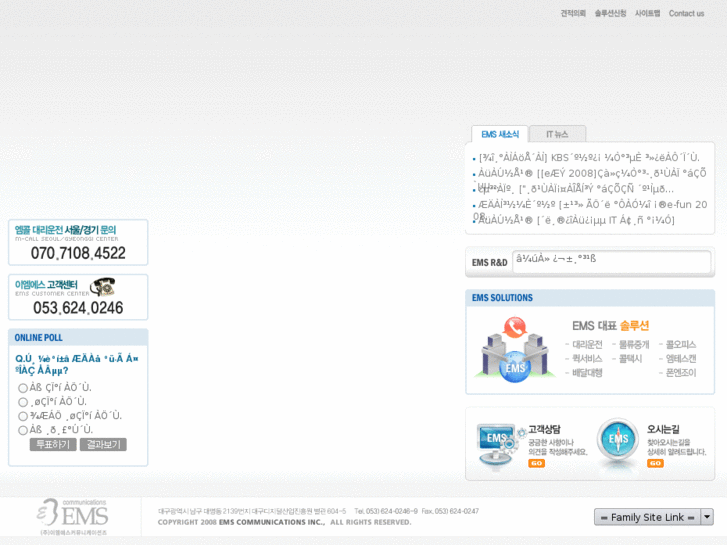Open the 엠테스캔 solution link

coord(681,359)
